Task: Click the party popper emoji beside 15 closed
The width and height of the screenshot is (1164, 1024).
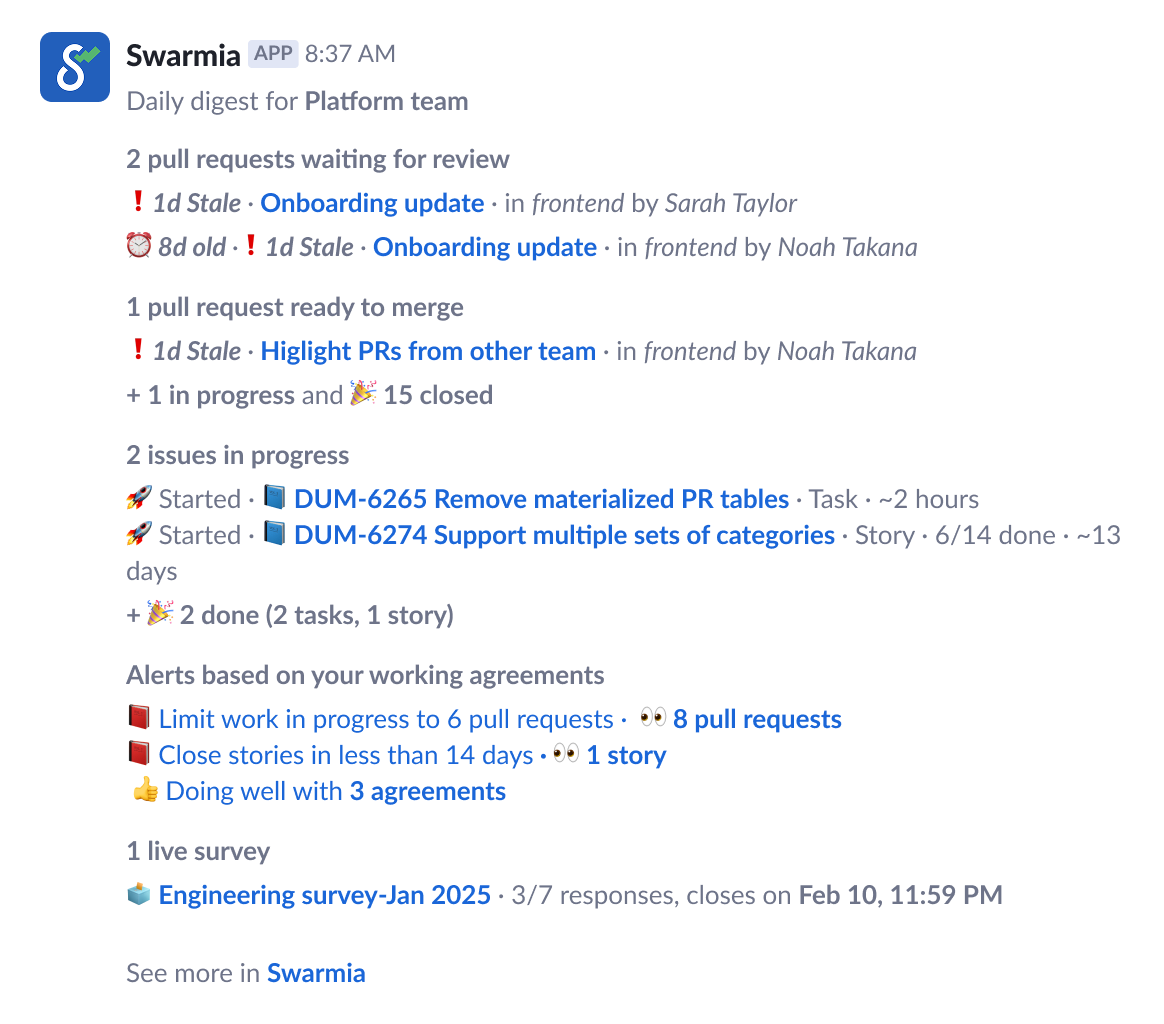Action: pos(362,394)
